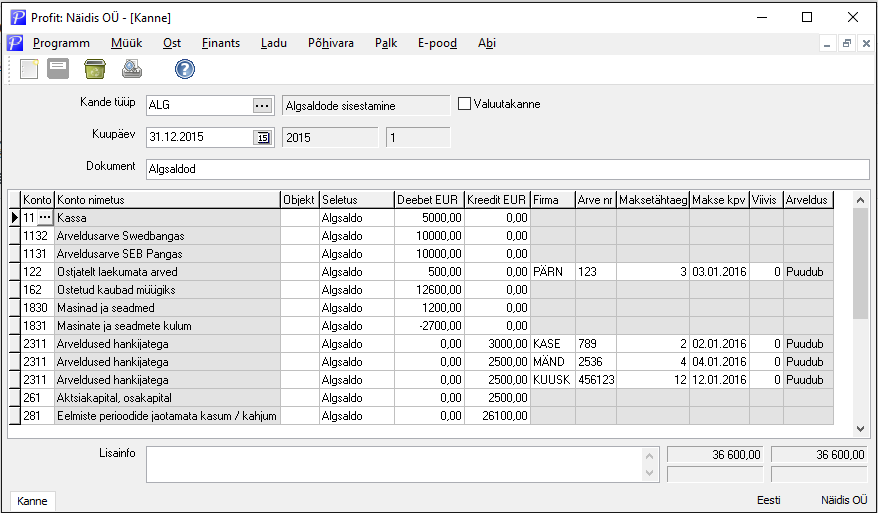
Task: Click the Konto nimetus column header
Action: (167, 200)
